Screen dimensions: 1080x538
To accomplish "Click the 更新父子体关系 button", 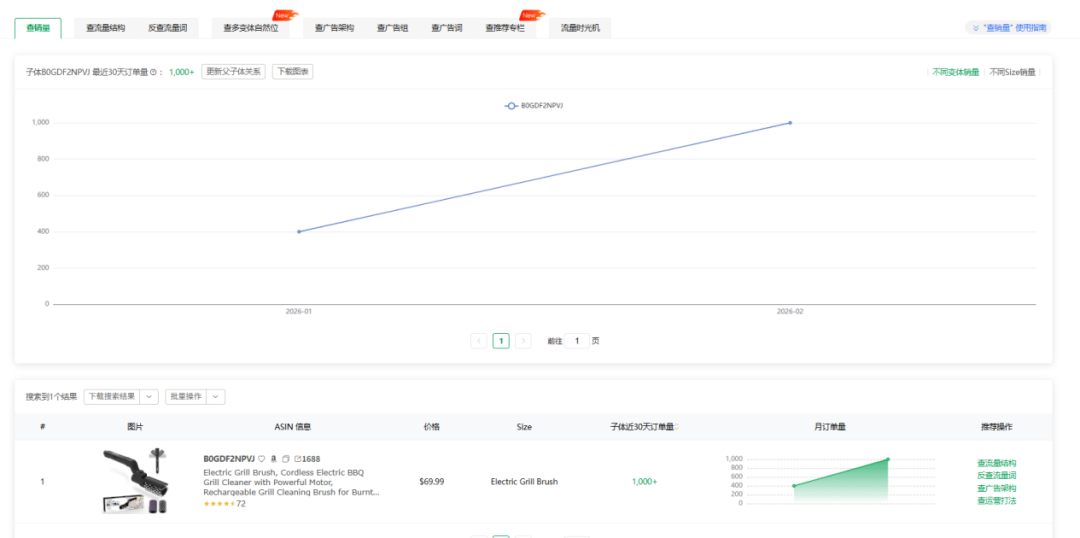I will click(233, 72).
